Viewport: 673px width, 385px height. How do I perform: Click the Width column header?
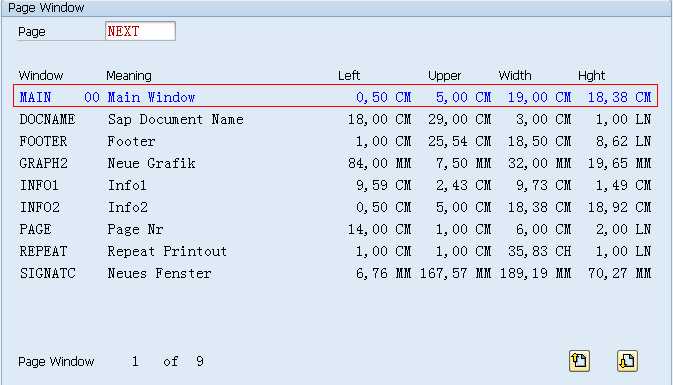(x=515, y=76)
